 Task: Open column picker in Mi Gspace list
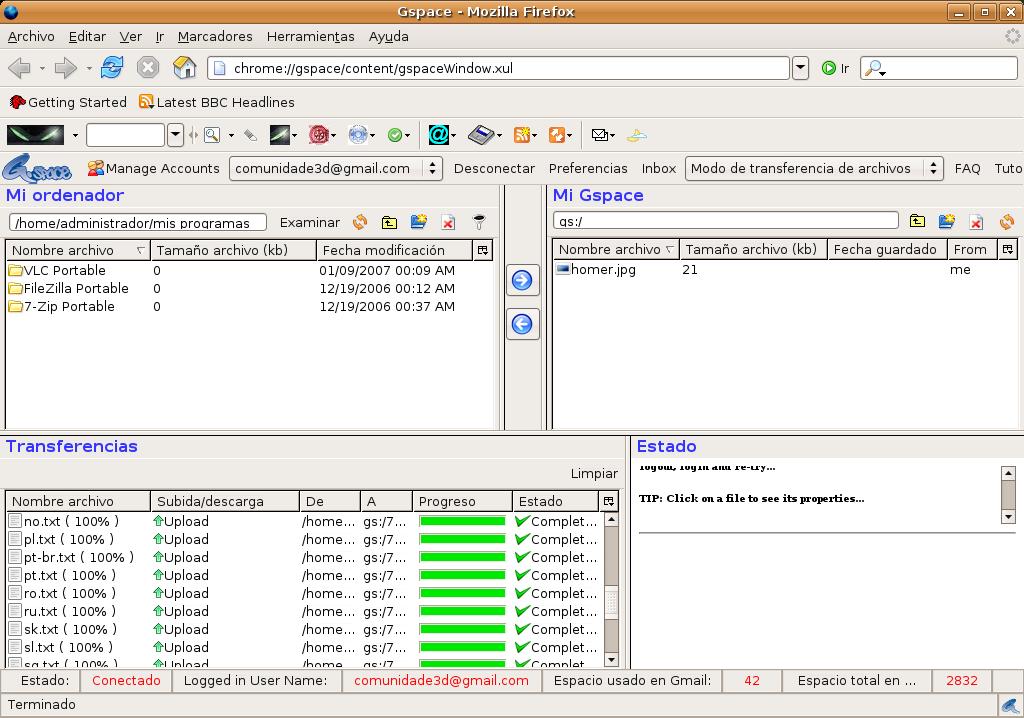tap(1008, 249)
